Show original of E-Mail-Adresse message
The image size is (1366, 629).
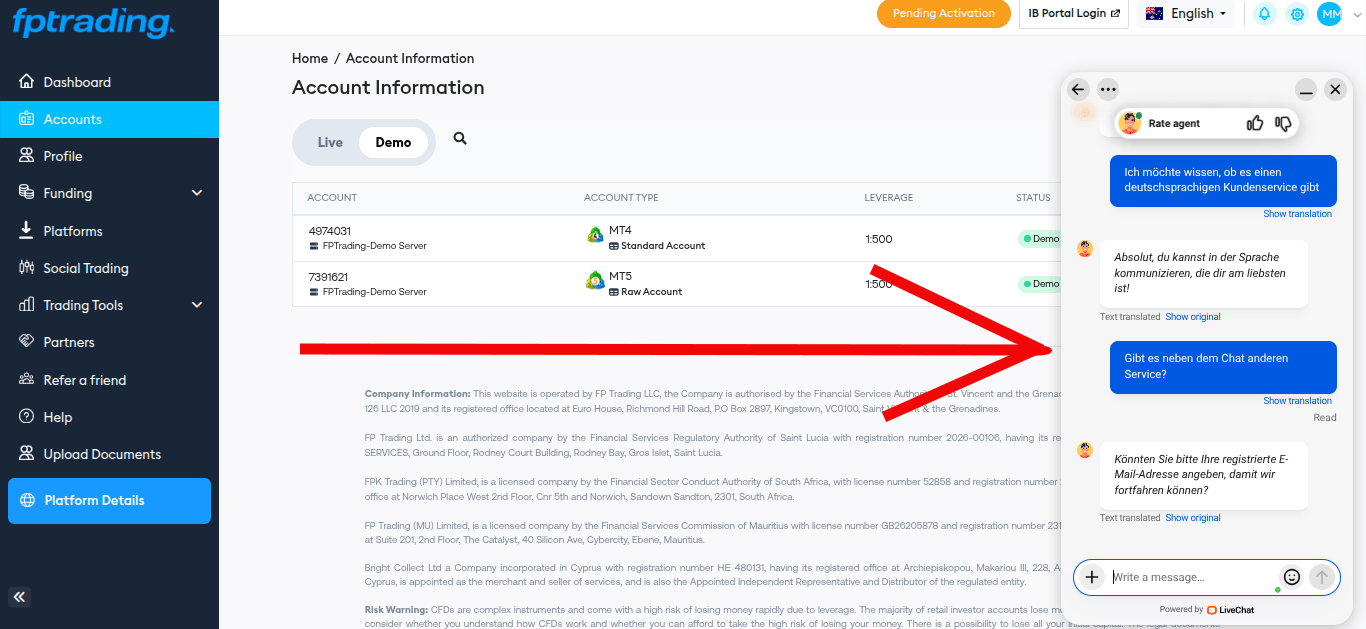(x=1193, y=518)
